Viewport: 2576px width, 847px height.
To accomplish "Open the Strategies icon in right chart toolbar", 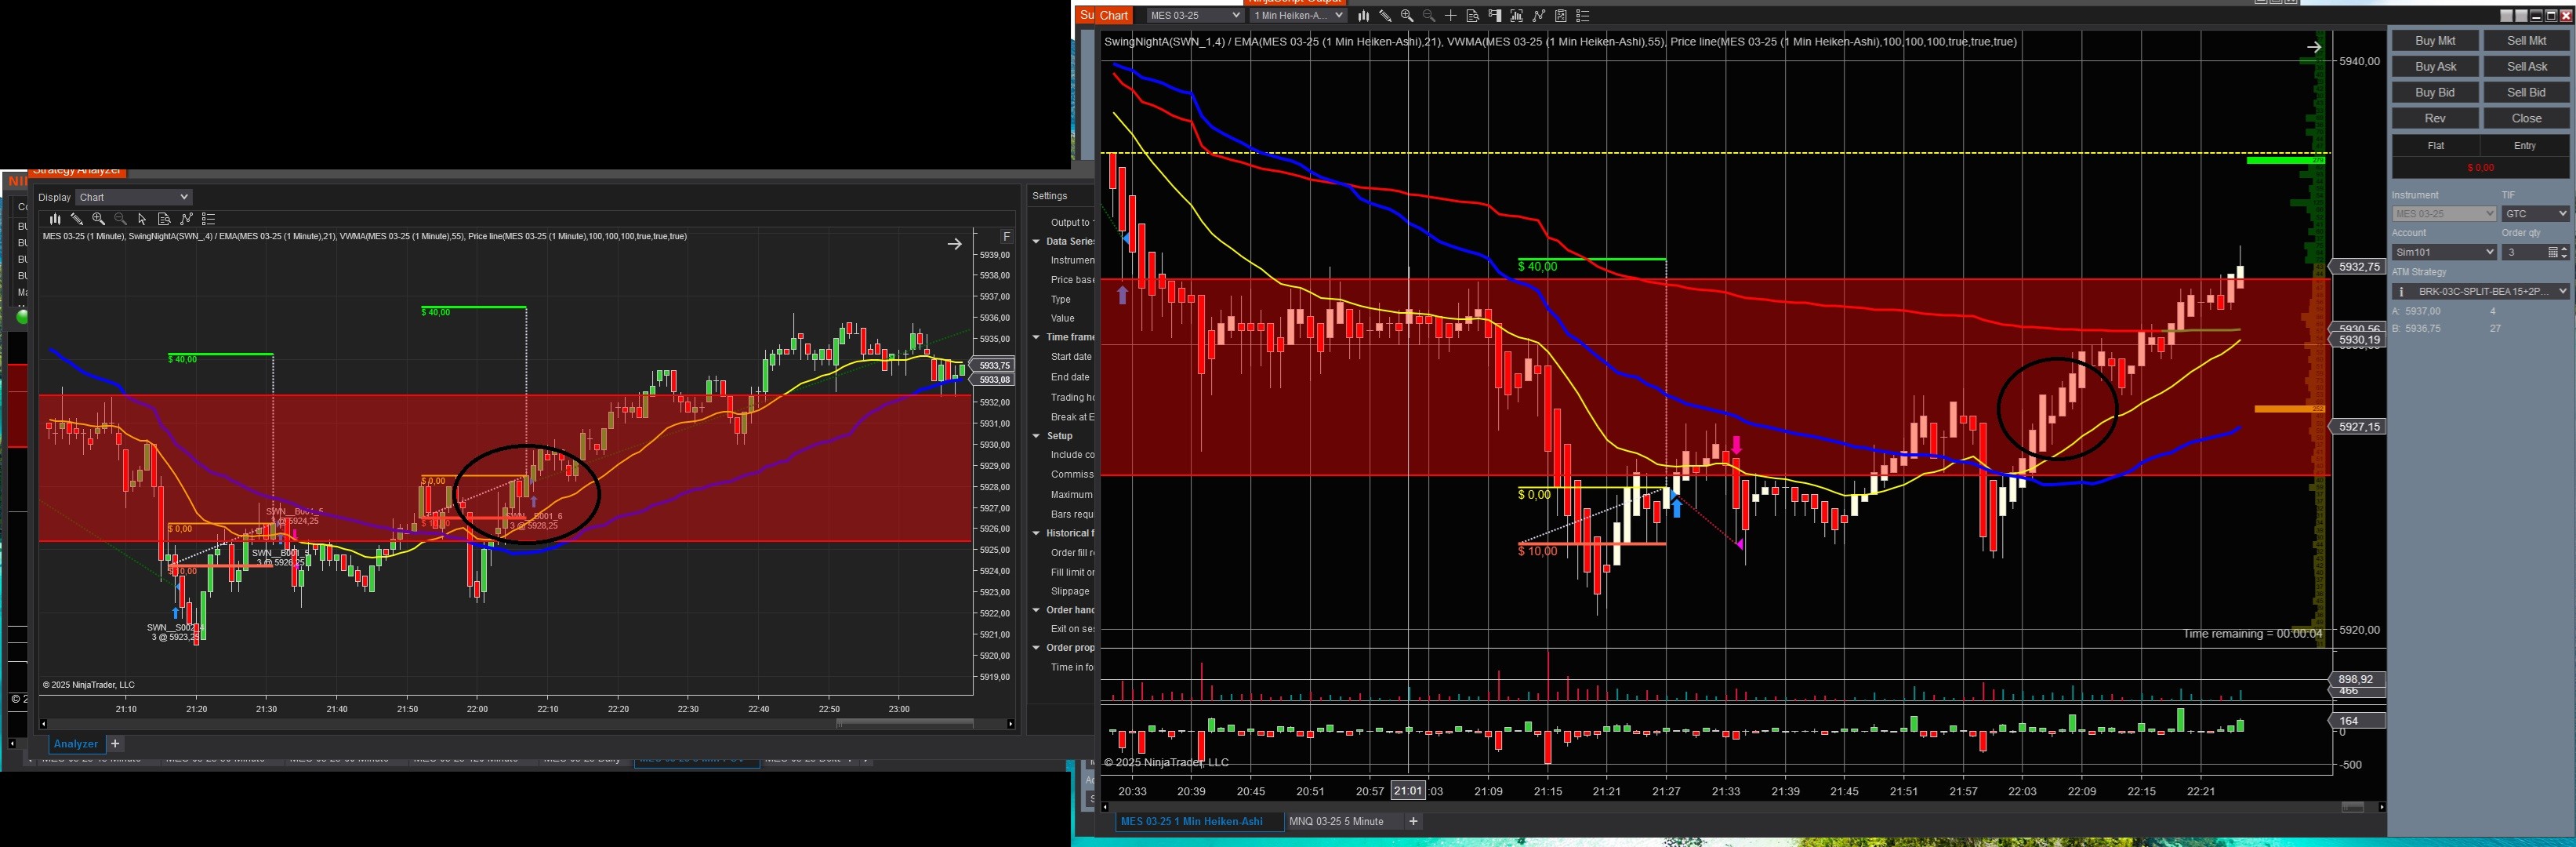I will [x=1561, y=16].
